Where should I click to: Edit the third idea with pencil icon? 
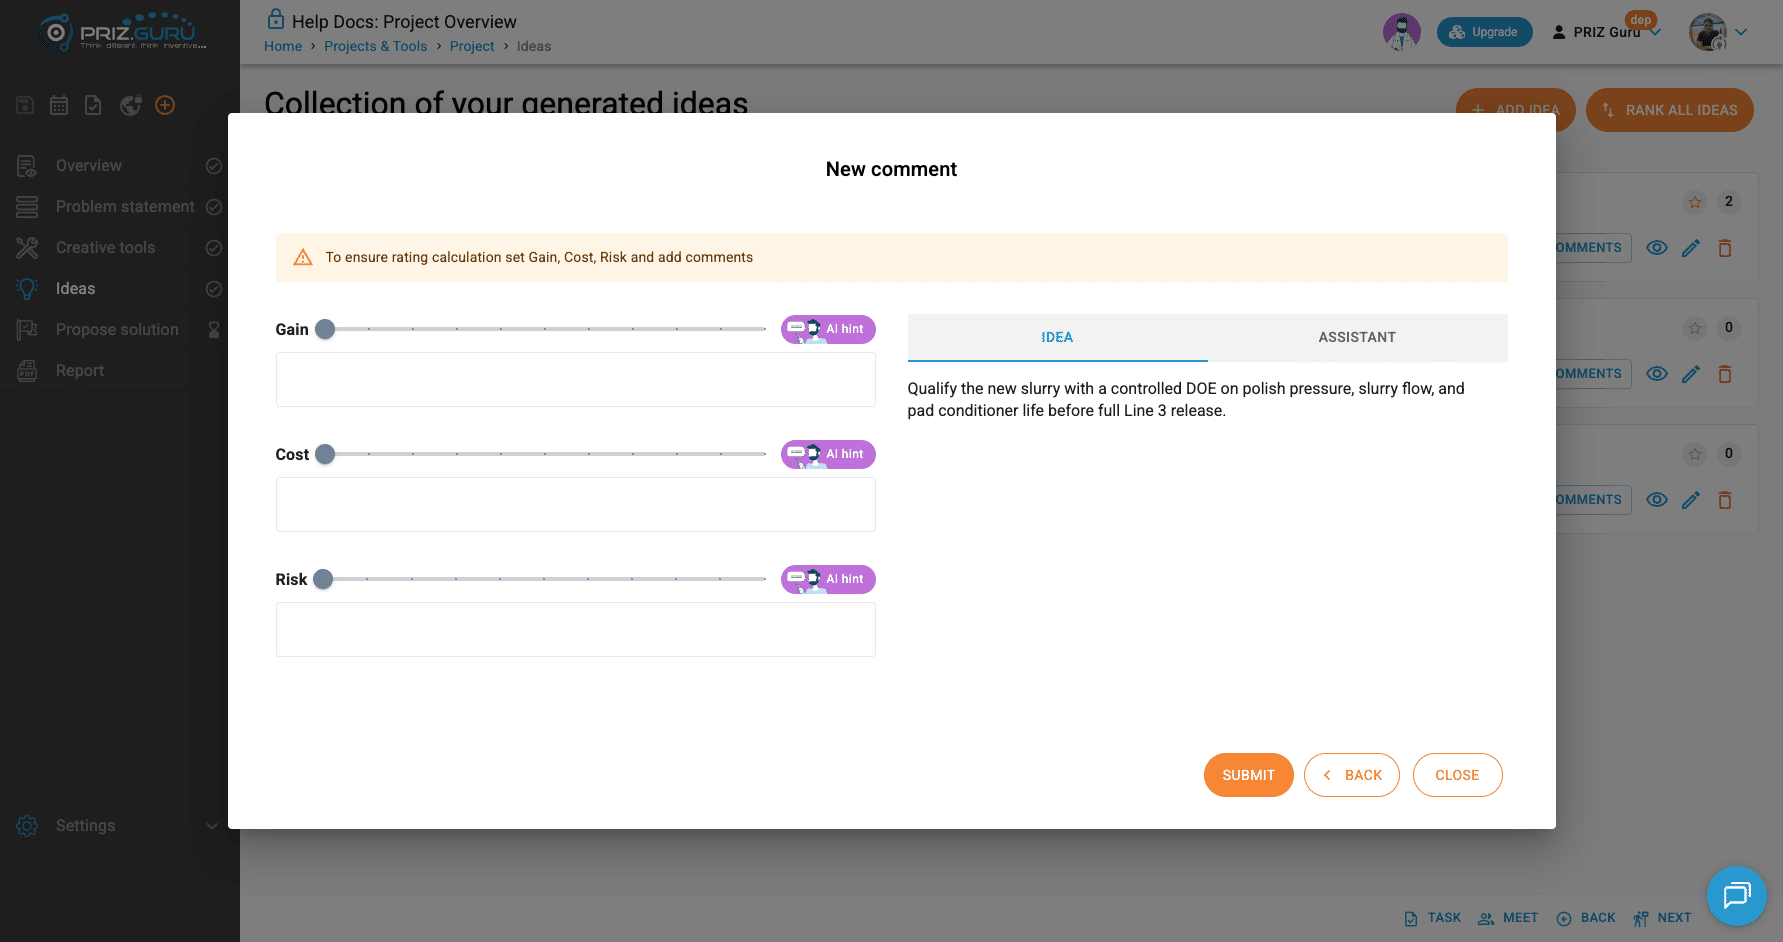[1691, 500]
